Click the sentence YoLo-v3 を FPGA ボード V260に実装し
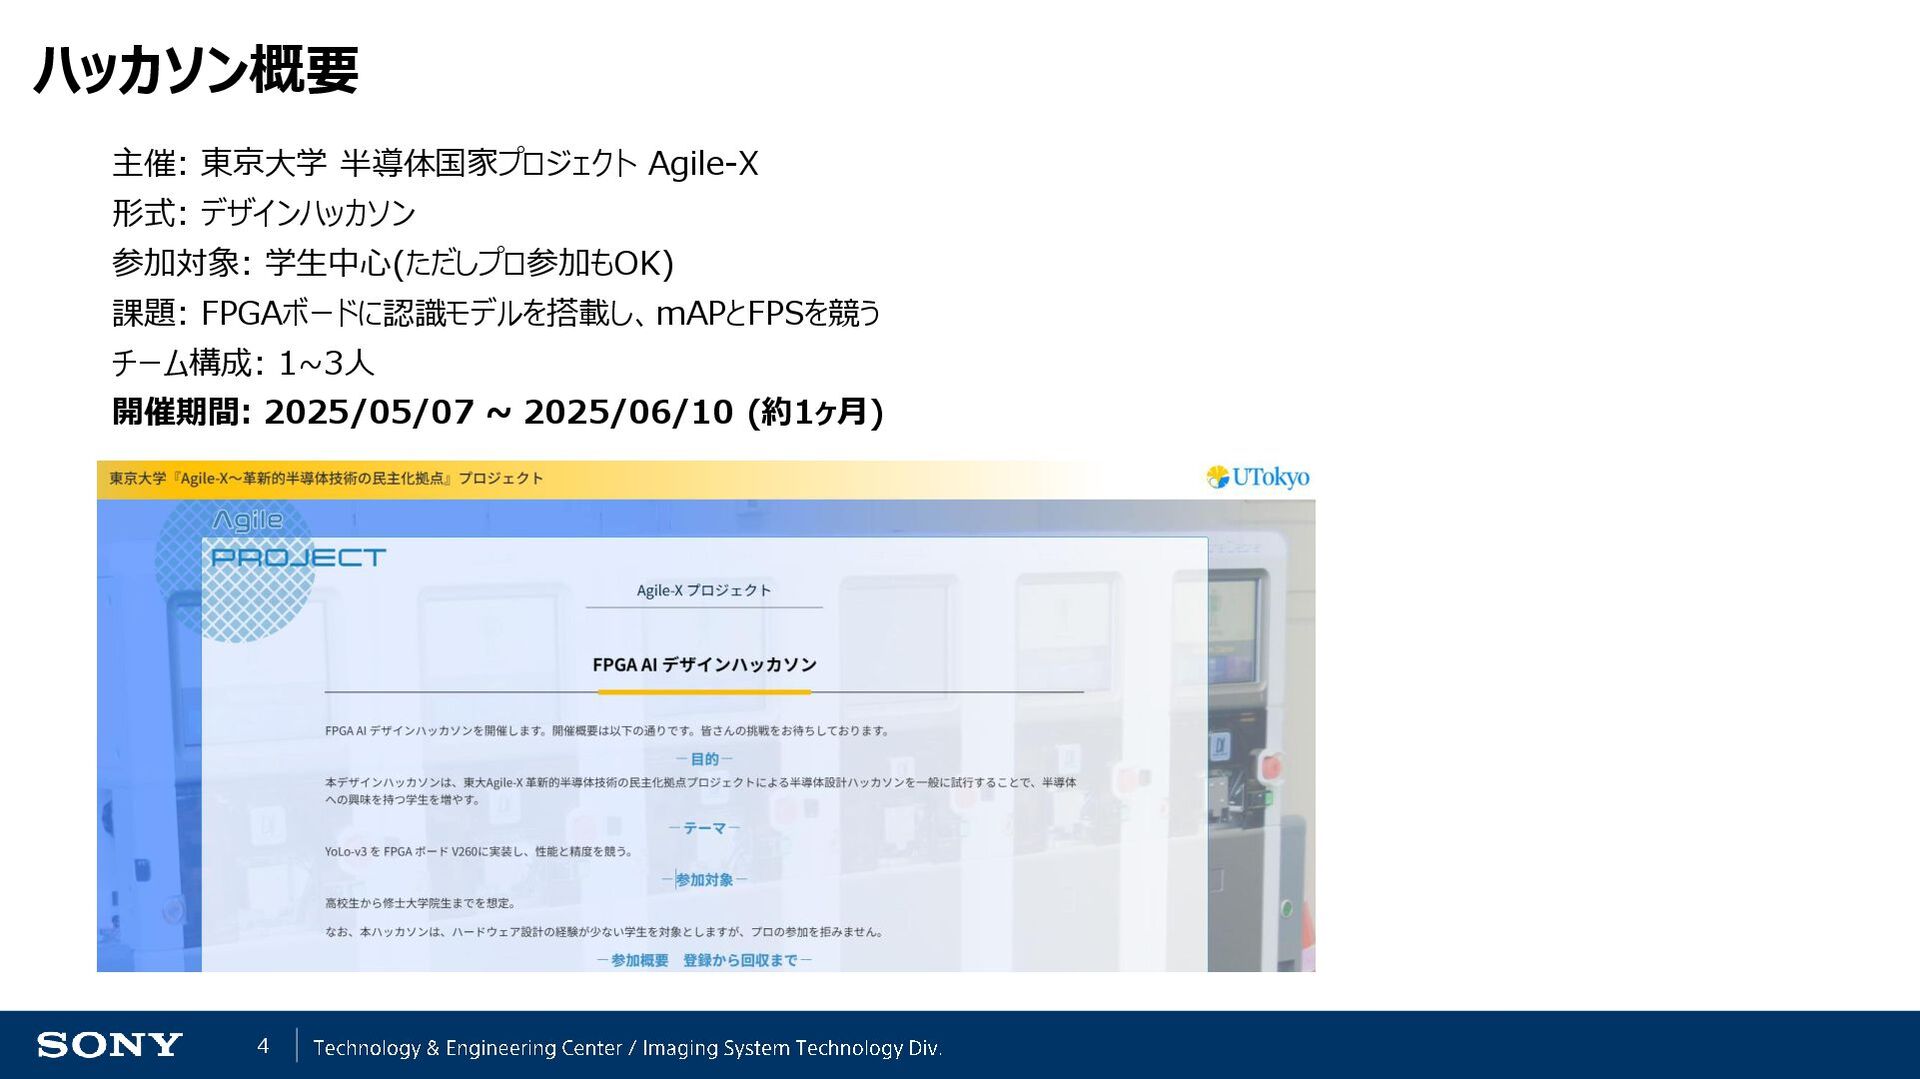 pyautogui.click(x=479, y=852)
